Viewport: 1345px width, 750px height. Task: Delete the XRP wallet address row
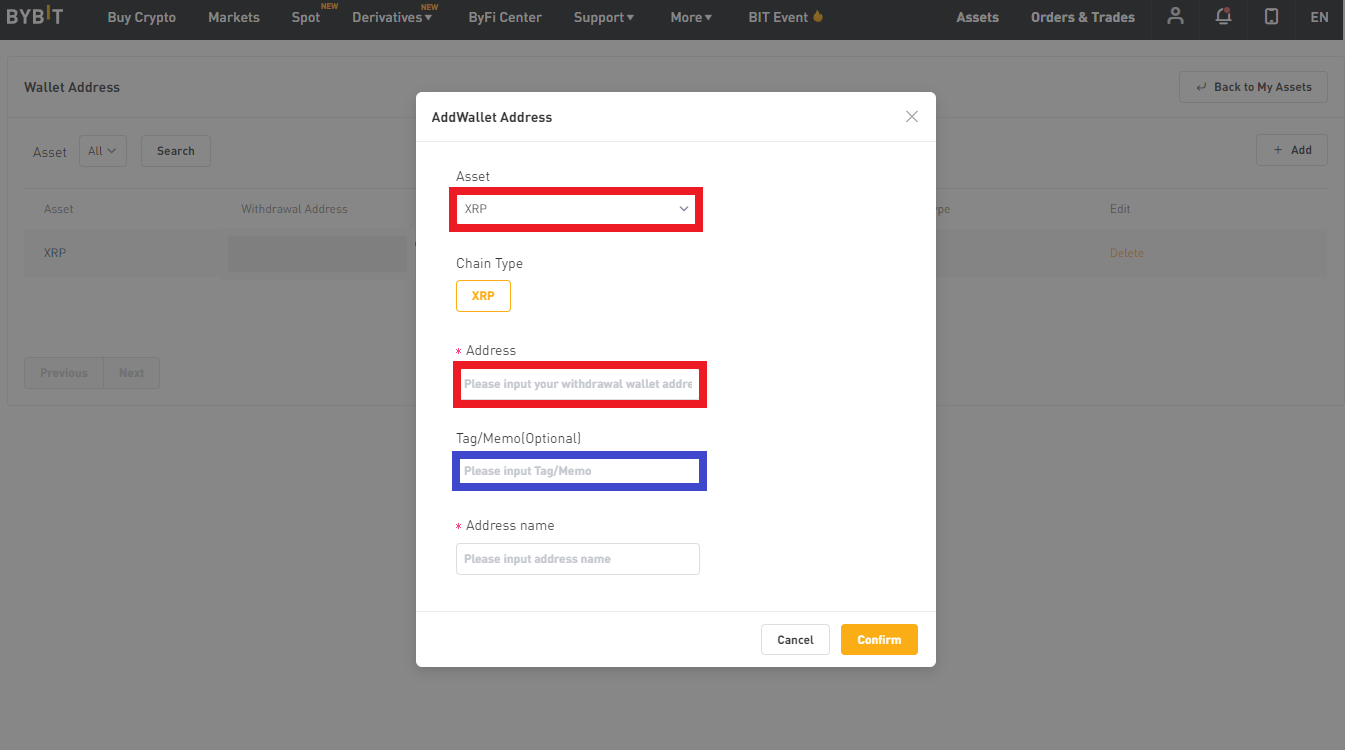click(1126, 253)
